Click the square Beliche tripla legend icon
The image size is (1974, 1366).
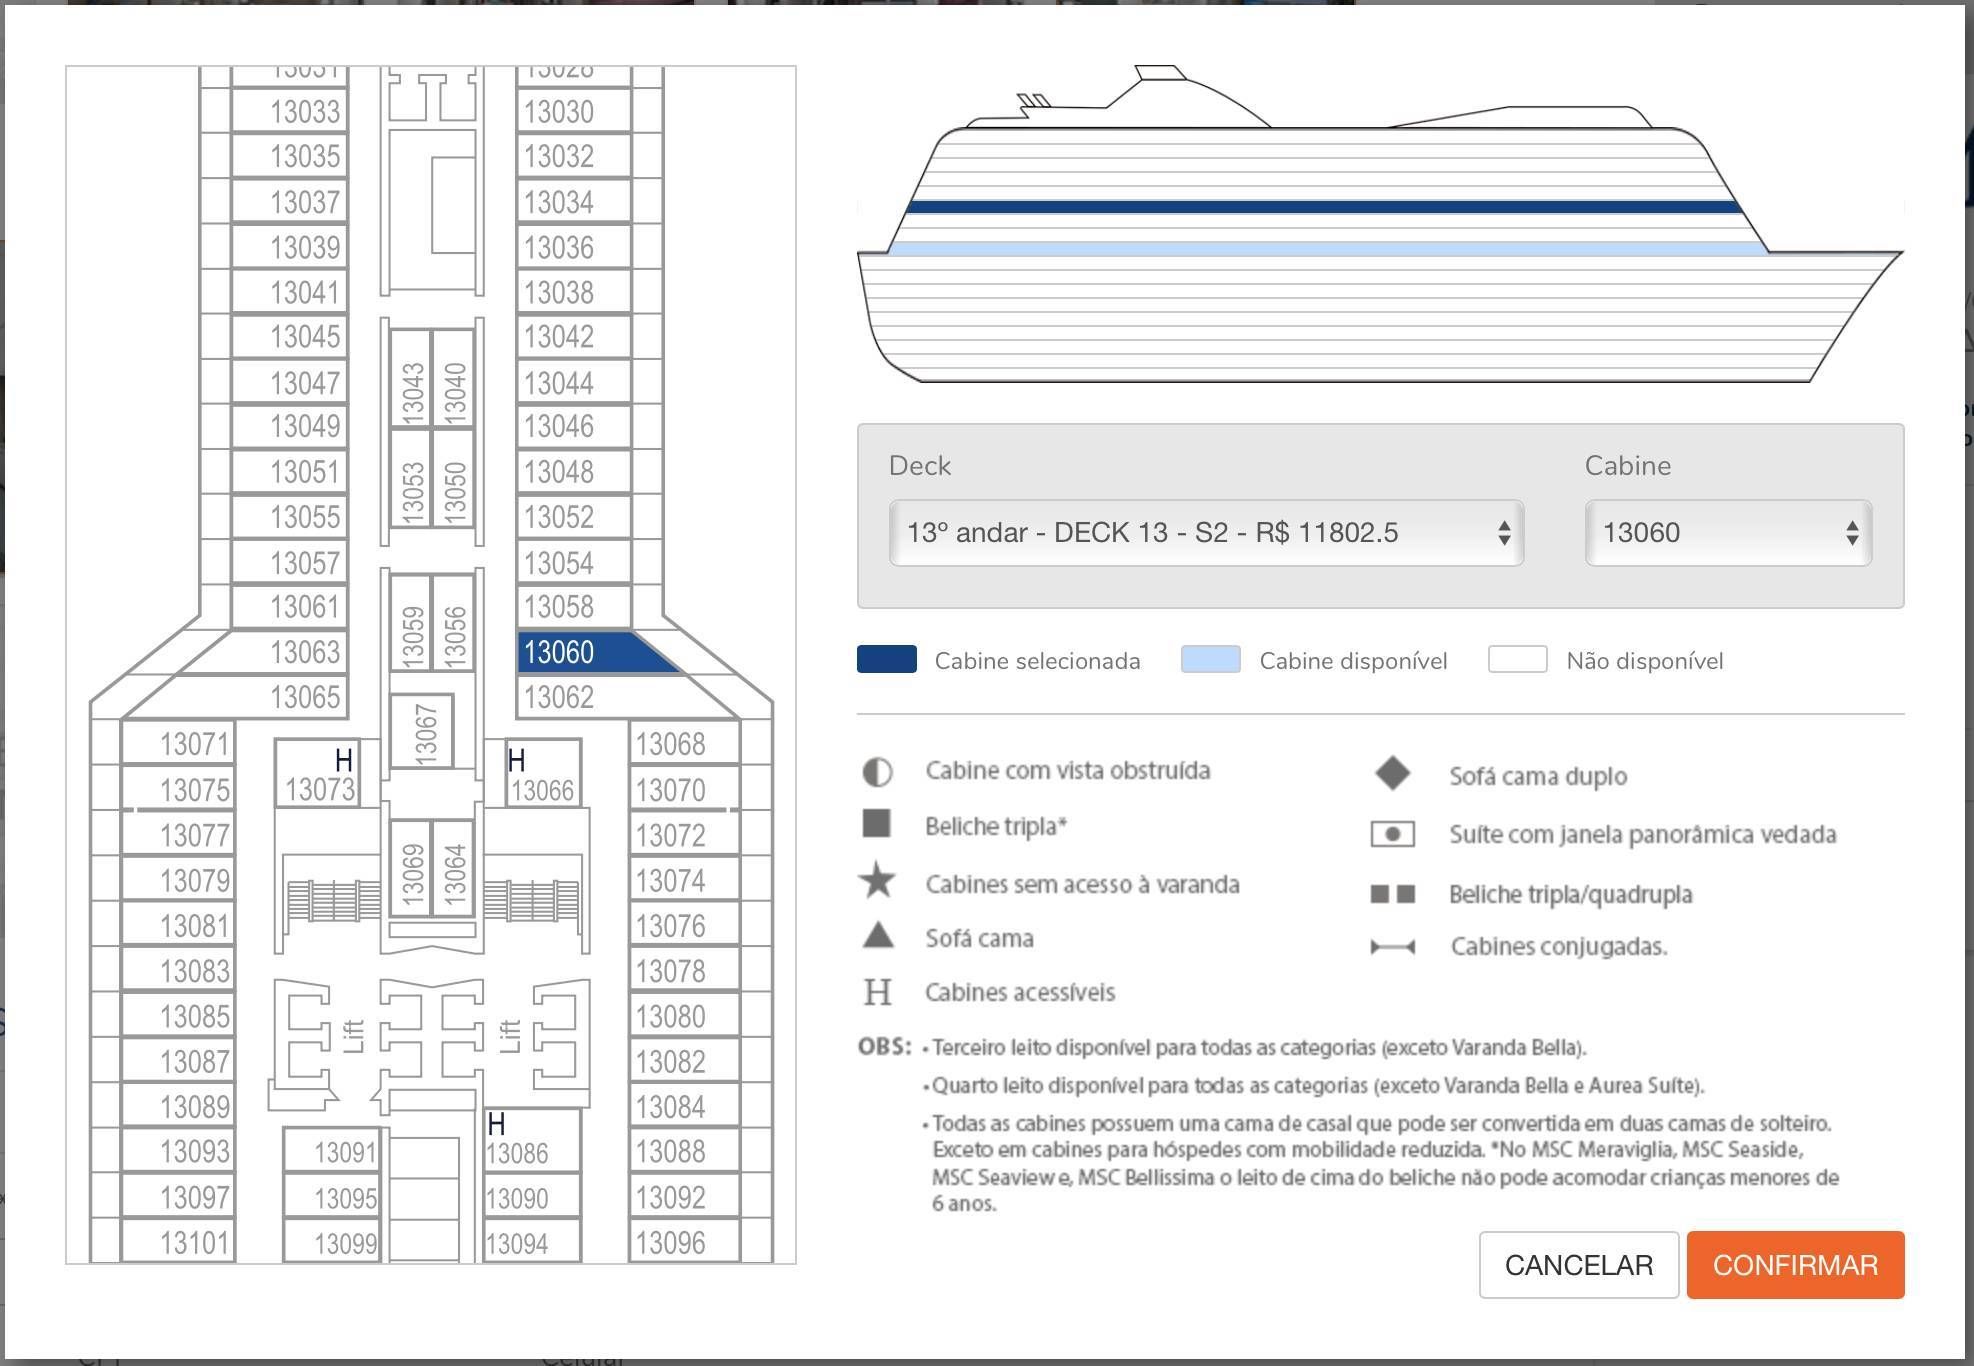(x=876, y=824)
